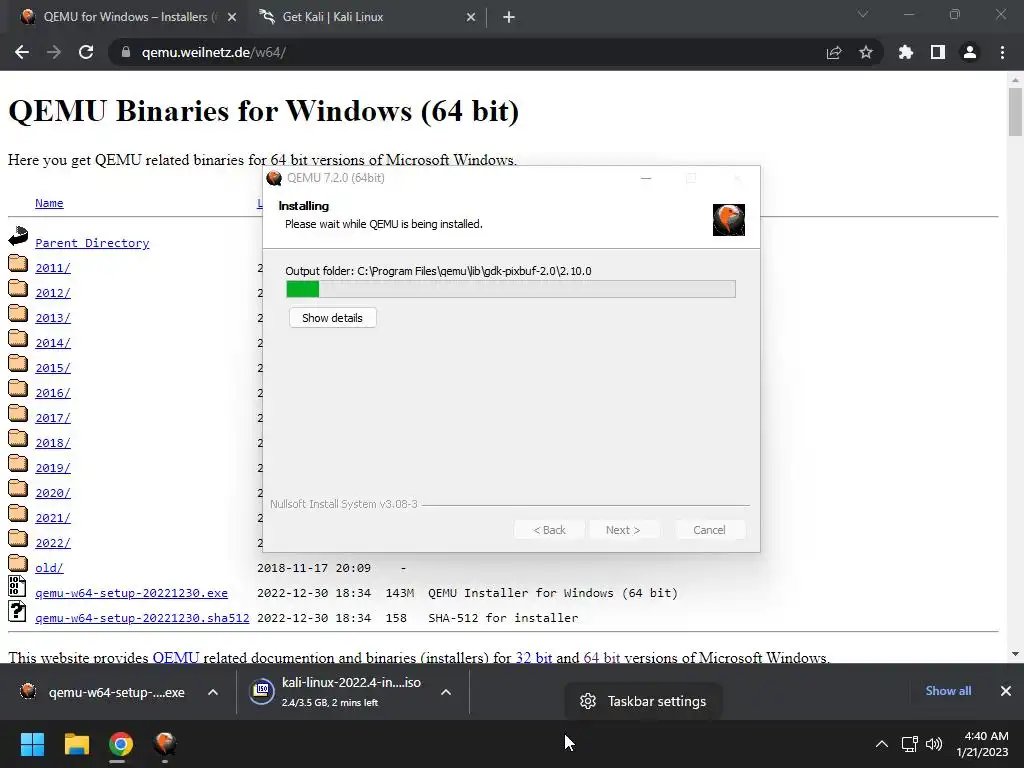Screen dimensions: 1024x768
Task: Download qemu-w64-setup-20221230.exe
Action: click(x=131, y=593)
